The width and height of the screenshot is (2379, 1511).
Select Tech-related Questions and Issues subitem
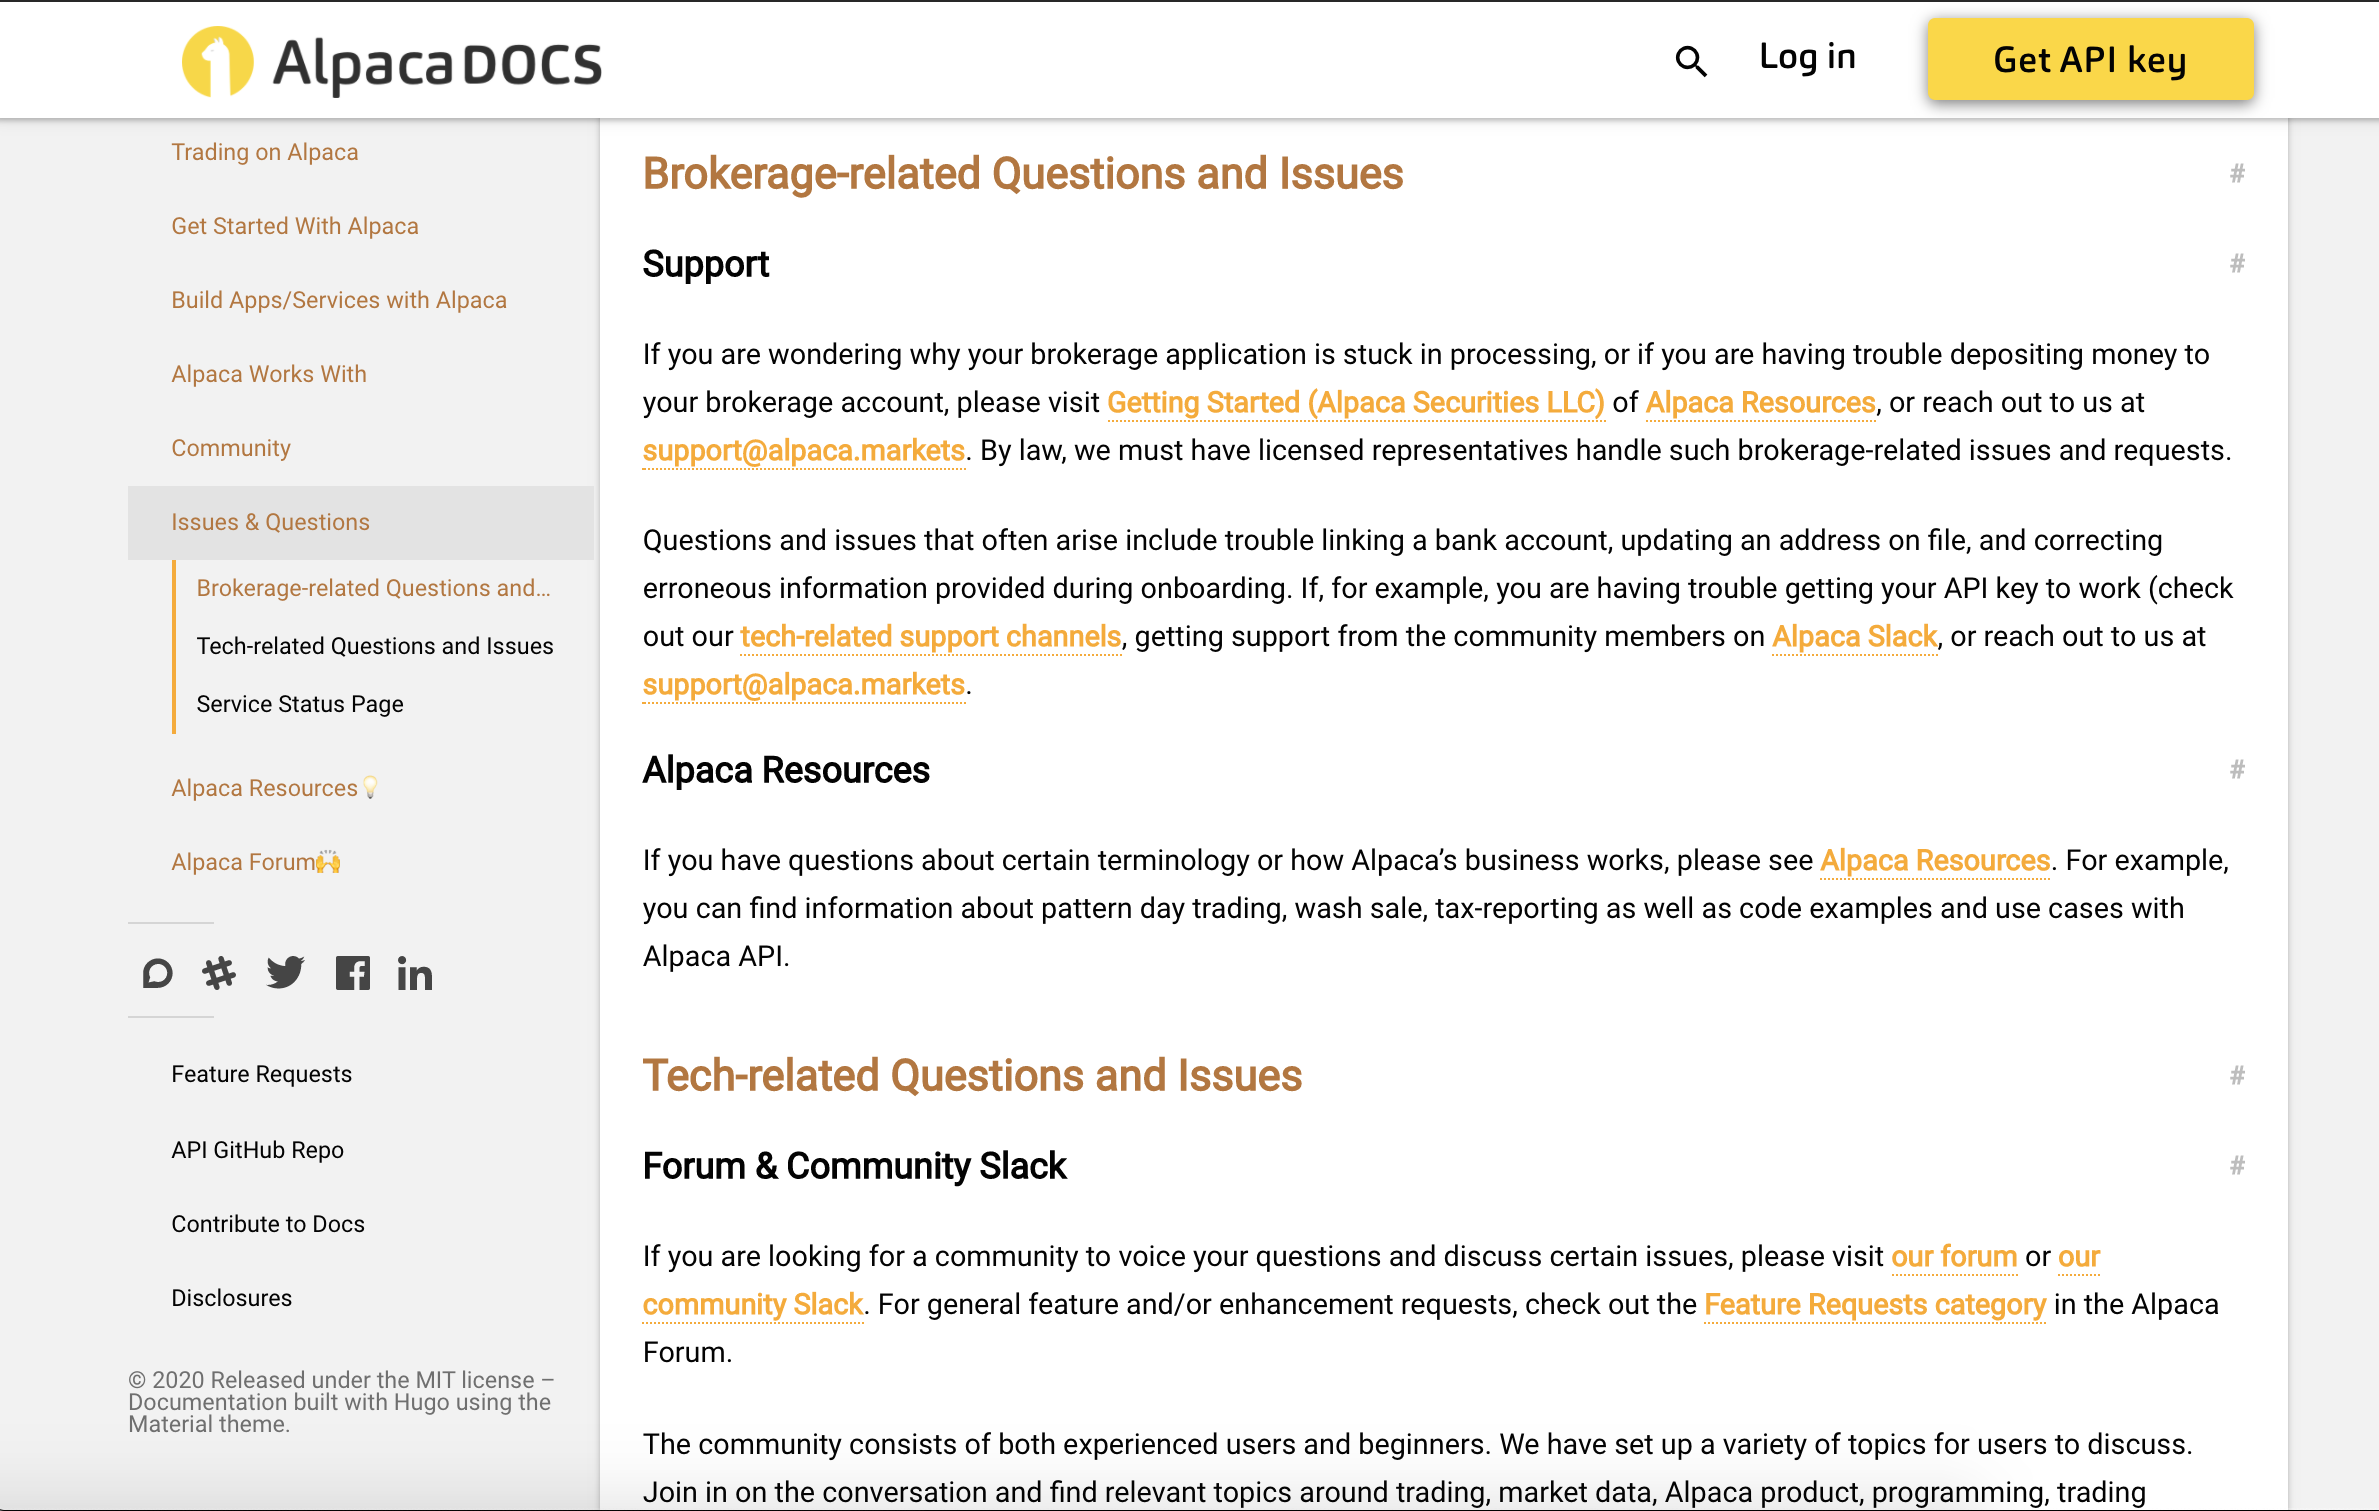tap(374, 646)
